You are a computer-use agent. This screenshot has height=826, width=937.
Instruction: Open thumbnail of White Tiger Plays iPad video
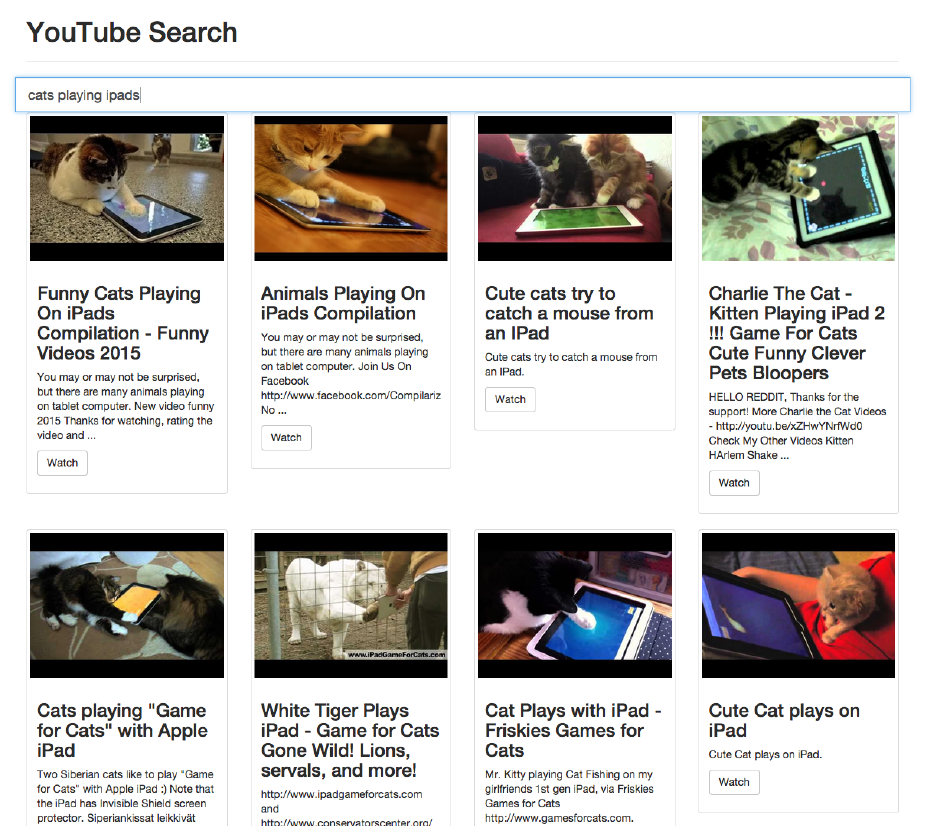click(x=351, y=605)
